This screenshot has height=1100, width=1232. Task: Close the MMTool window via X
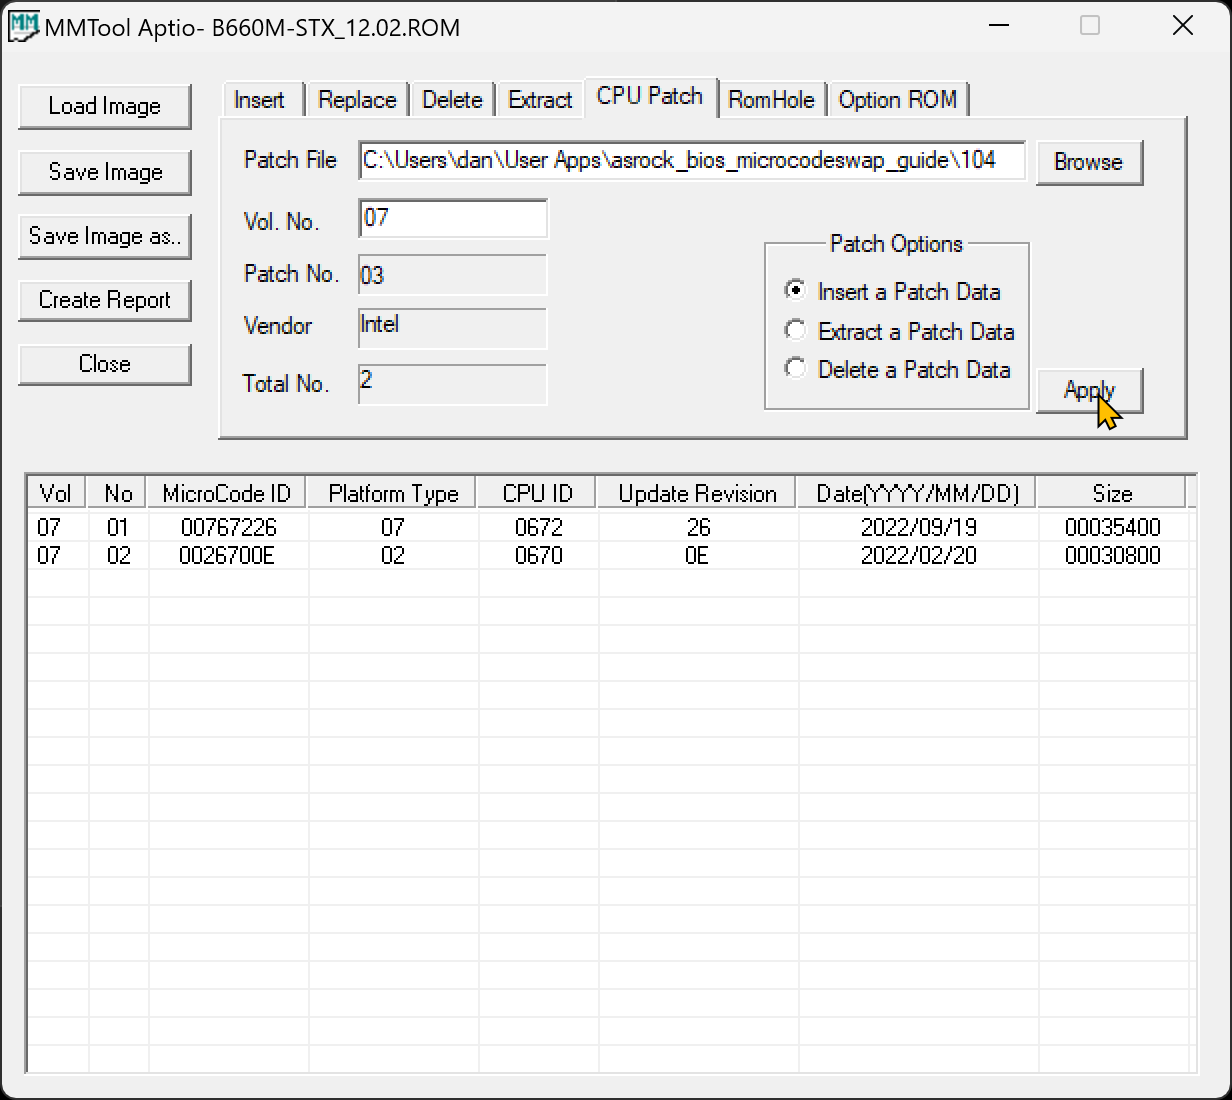click(1183, 25)
